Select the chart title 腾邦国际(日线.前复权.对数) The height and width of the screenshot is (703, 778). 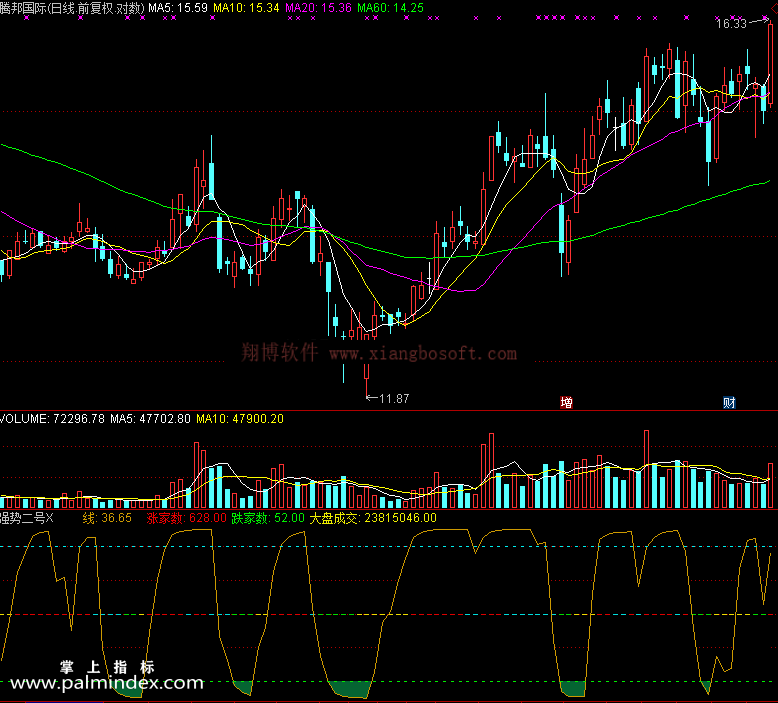[72, 8]
